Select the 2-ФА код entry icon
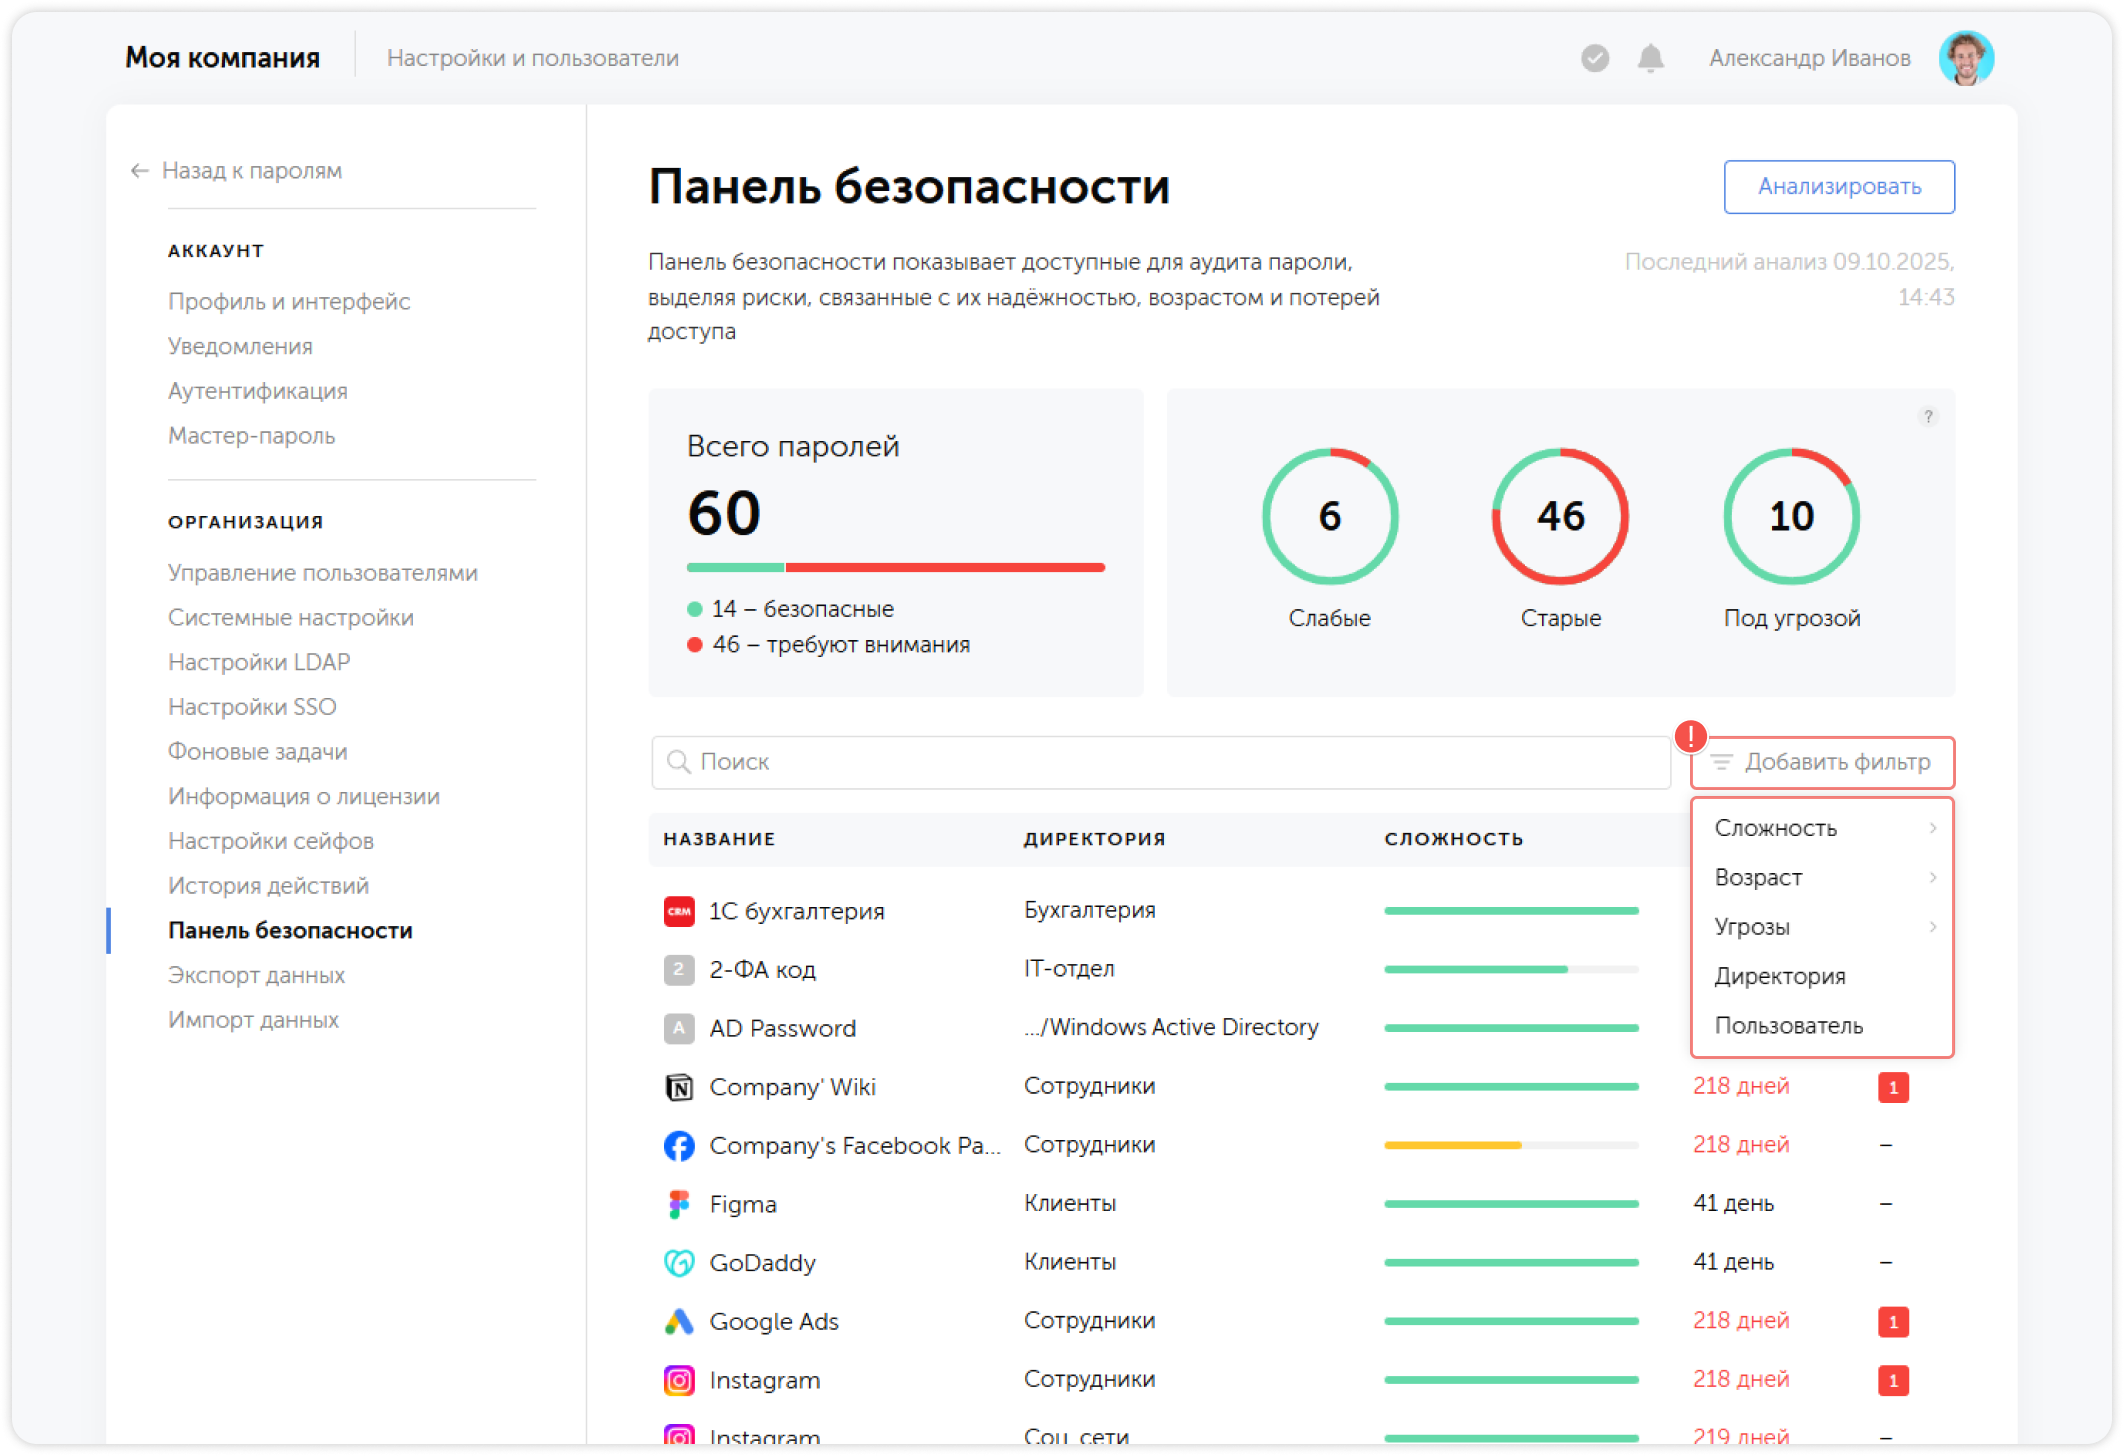The height and width of the screenshot is (1456, 2124). [679, 969]
